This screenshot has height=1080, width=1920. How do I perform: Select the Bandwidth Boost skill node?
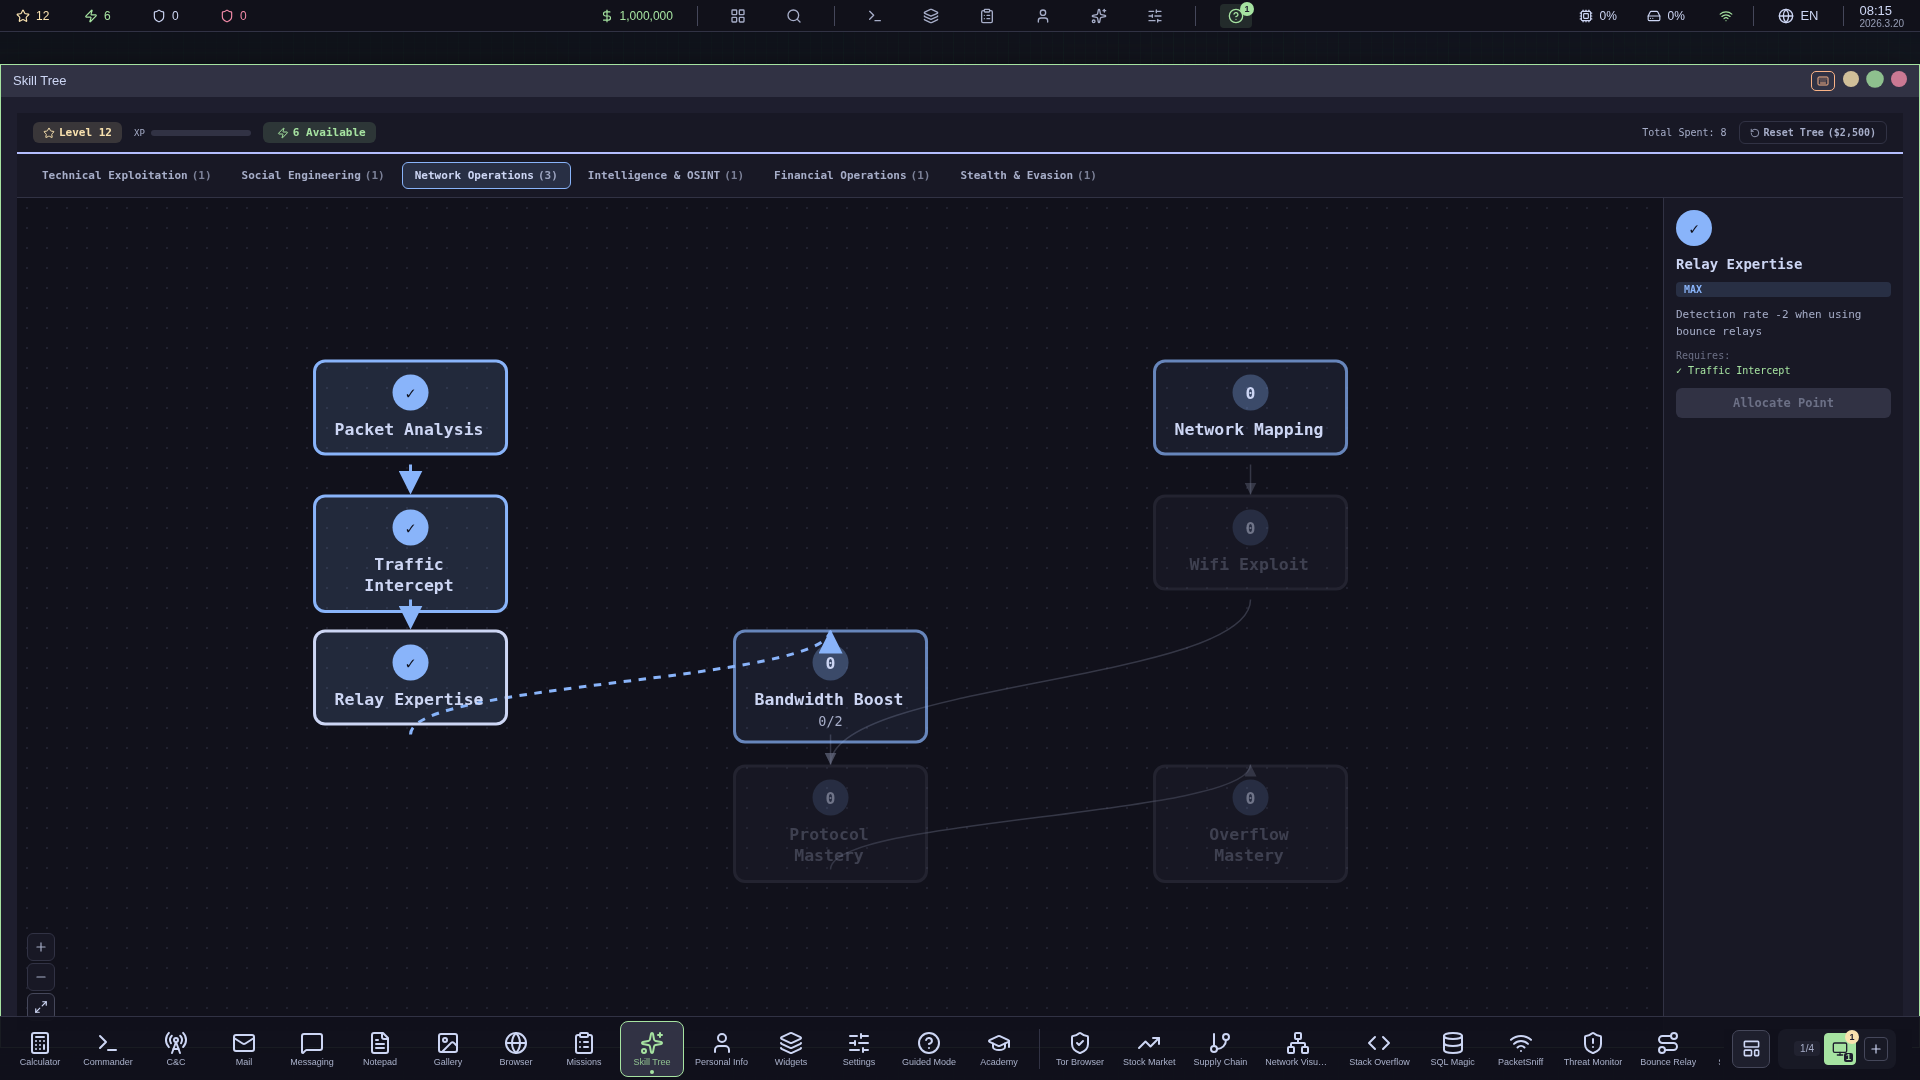pyautogui.click(x=830, y=686)
